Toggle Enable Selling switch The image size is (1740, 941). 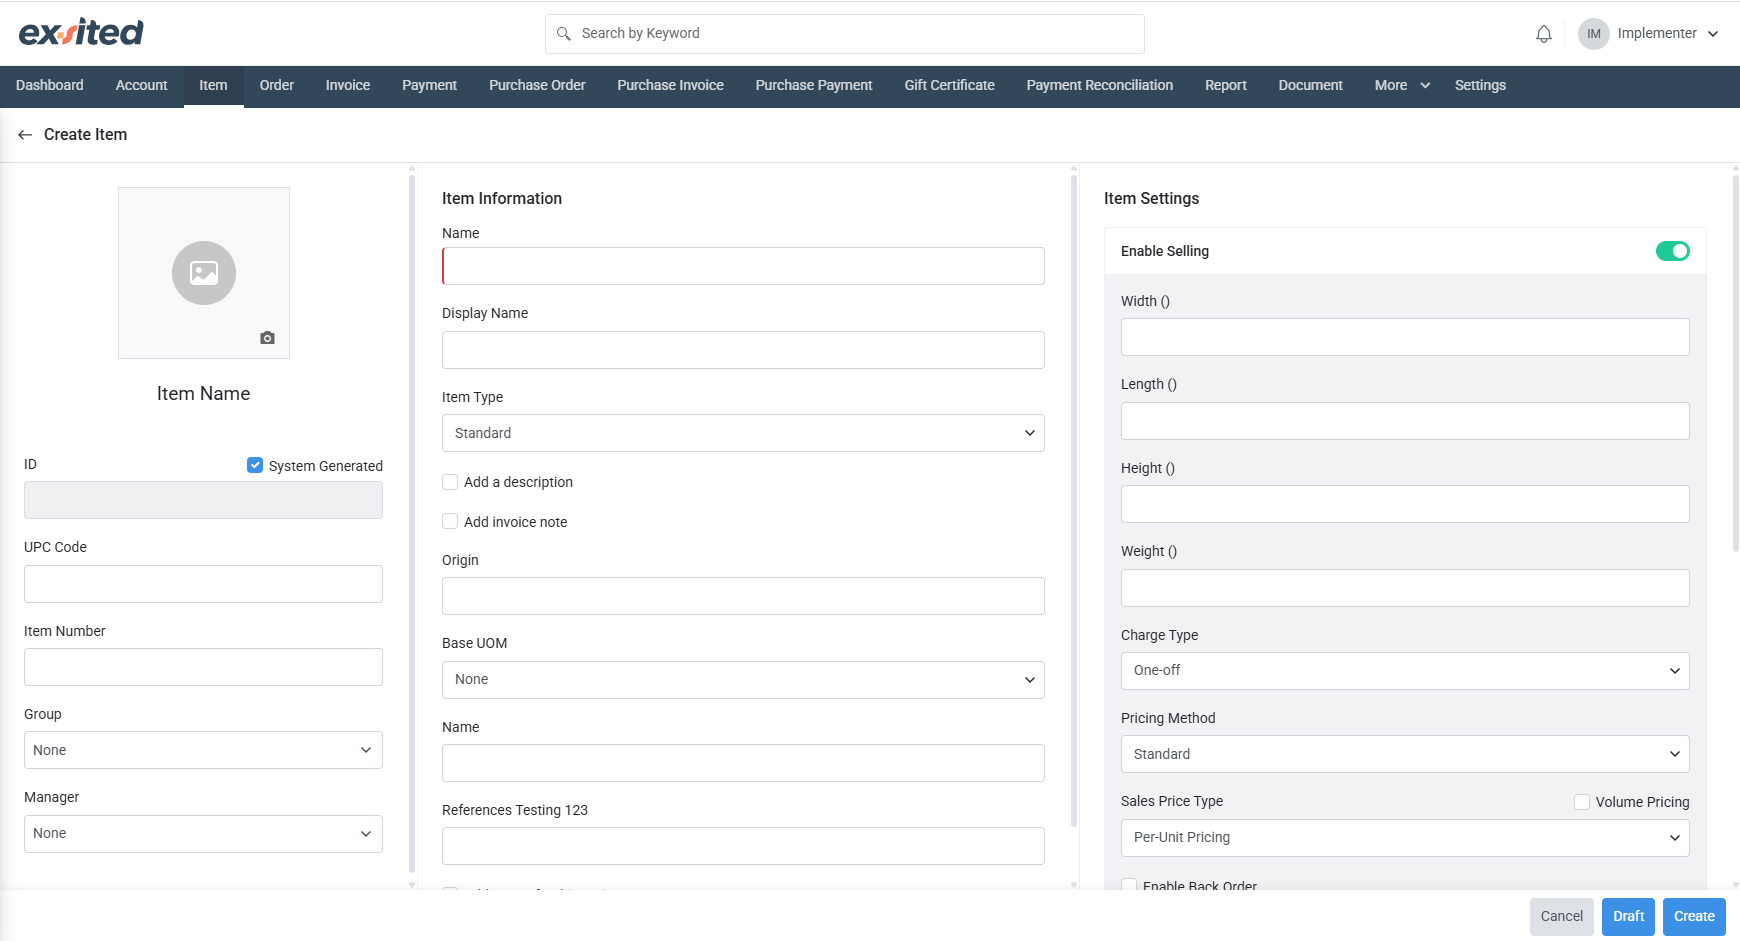[1672, 251]
